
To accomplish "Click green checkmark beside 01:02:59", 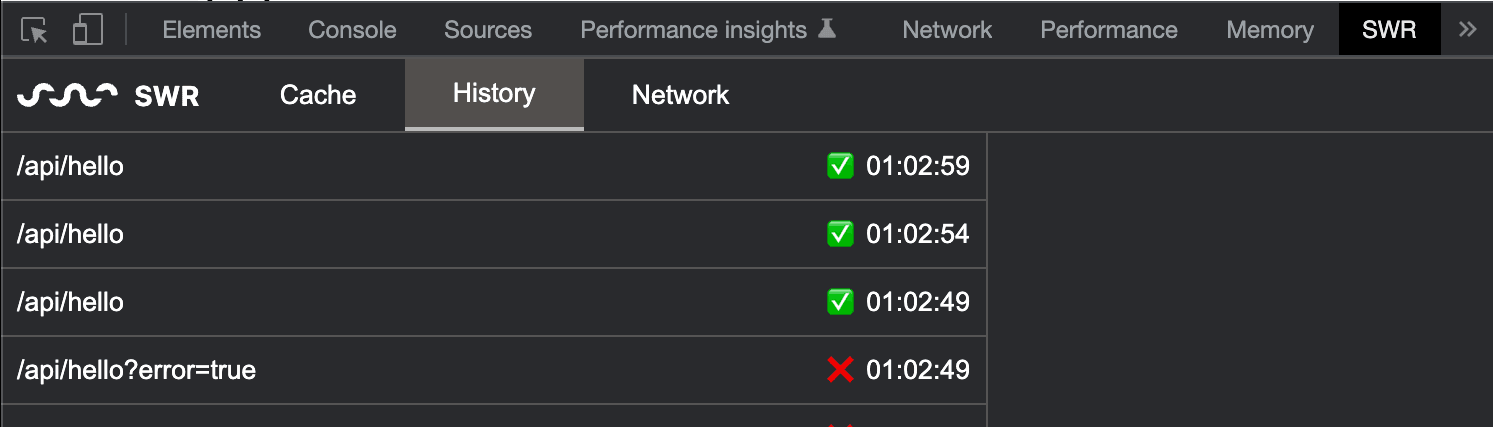I will pos(840,166).
